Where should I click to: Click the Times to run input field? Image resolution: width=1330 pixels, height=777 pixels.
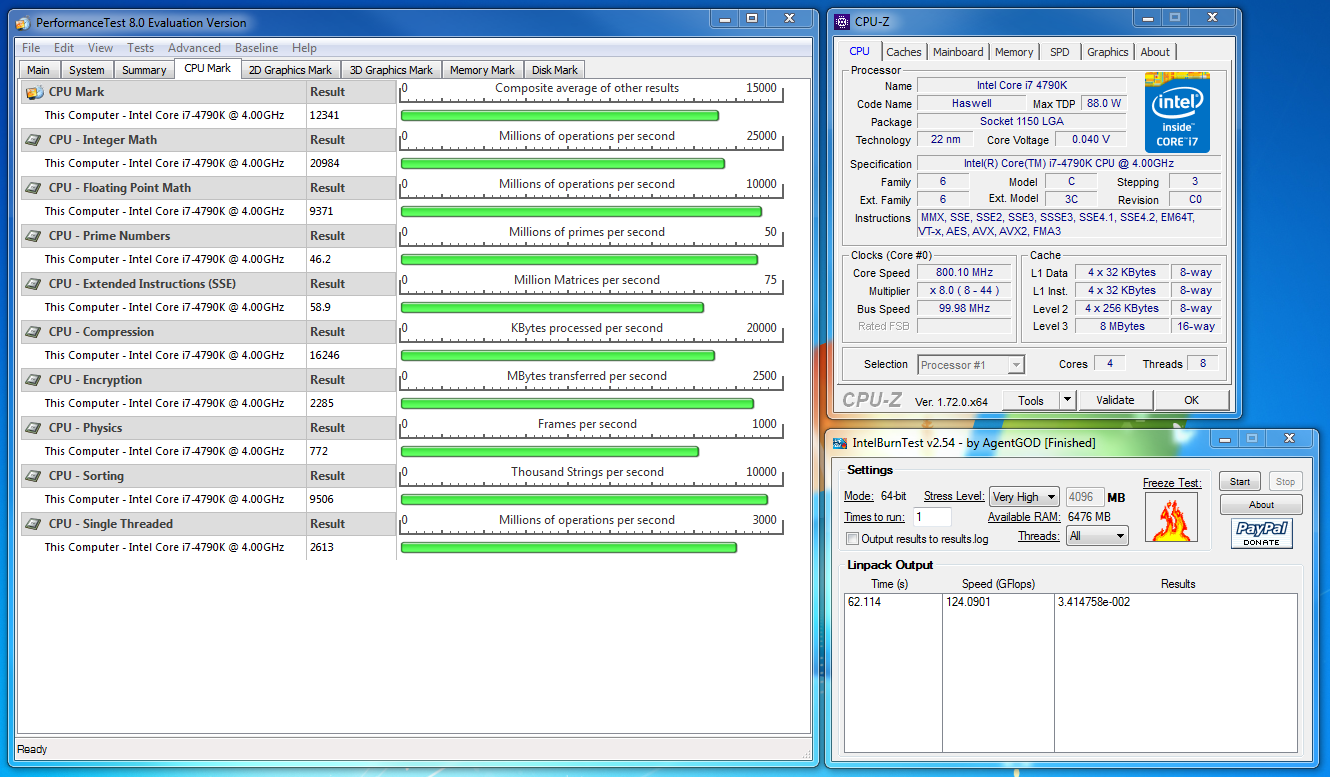tap(932, 517)
